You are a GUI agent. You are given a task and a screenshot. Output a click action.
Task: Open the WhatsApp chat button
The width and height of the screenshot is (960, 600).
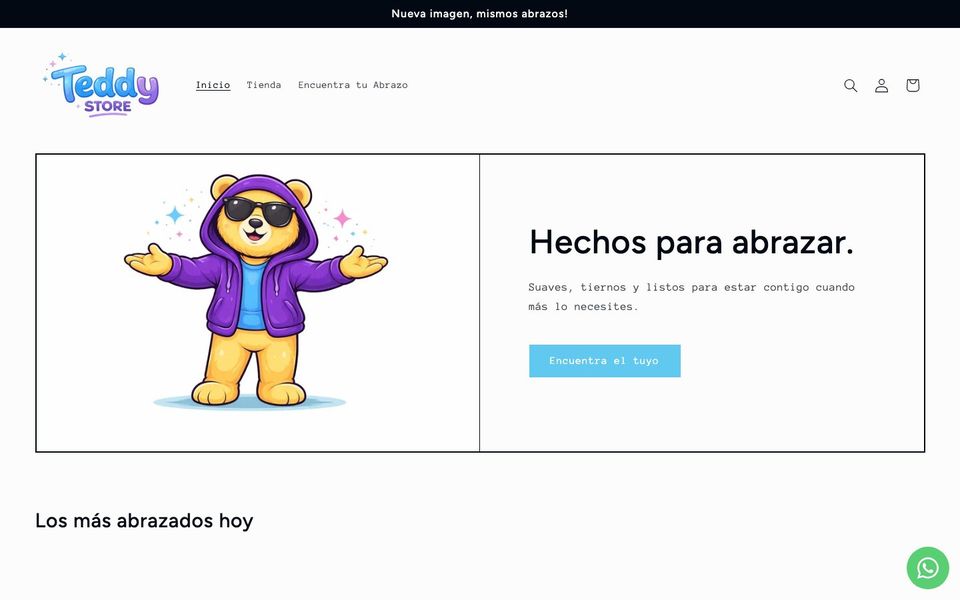click(x=928, y=568)
